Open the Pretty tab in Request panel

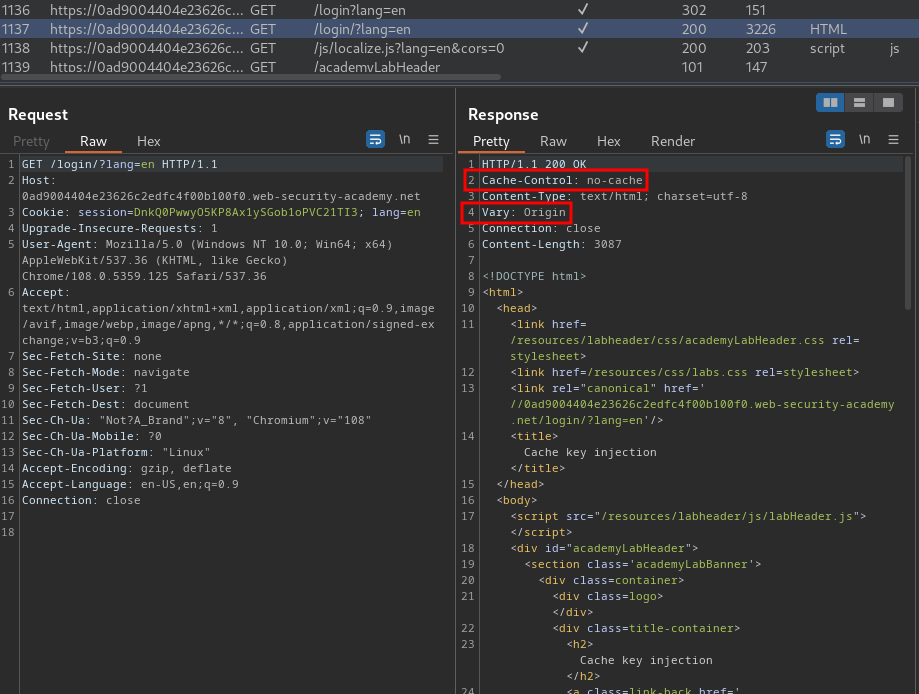31,141
